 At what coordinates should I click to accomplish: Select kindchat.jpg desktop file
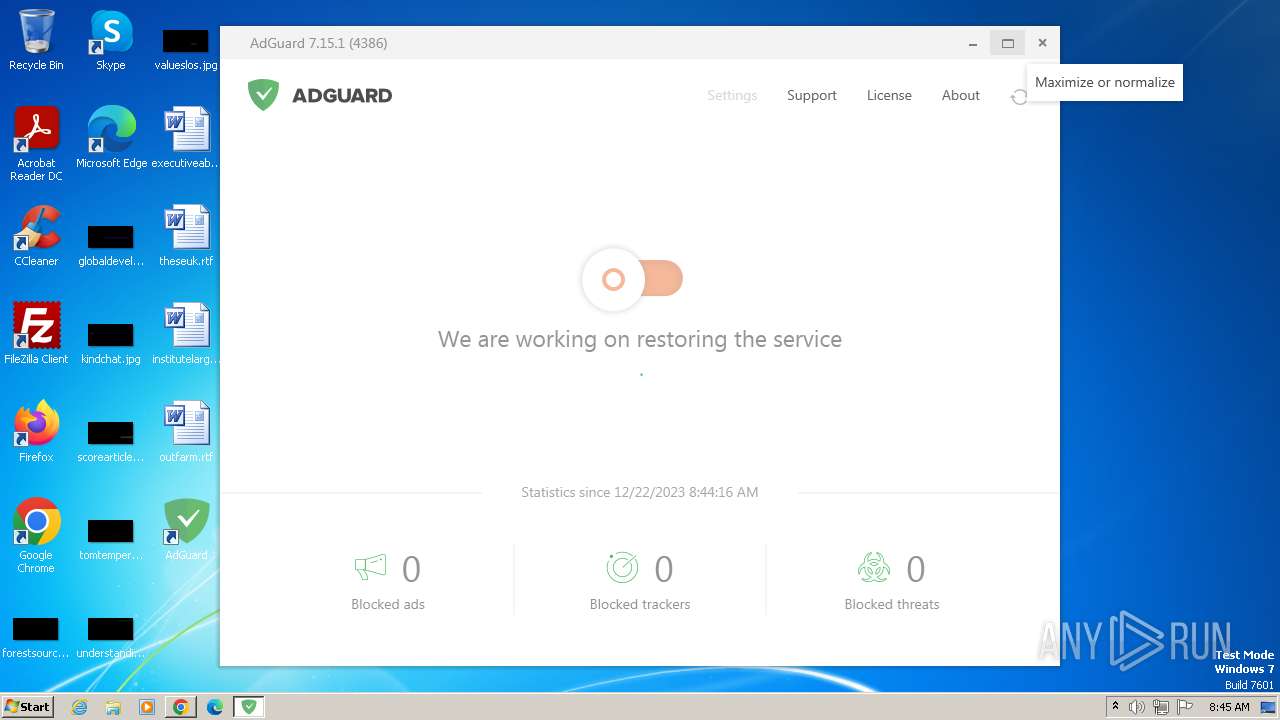(111, 342)
